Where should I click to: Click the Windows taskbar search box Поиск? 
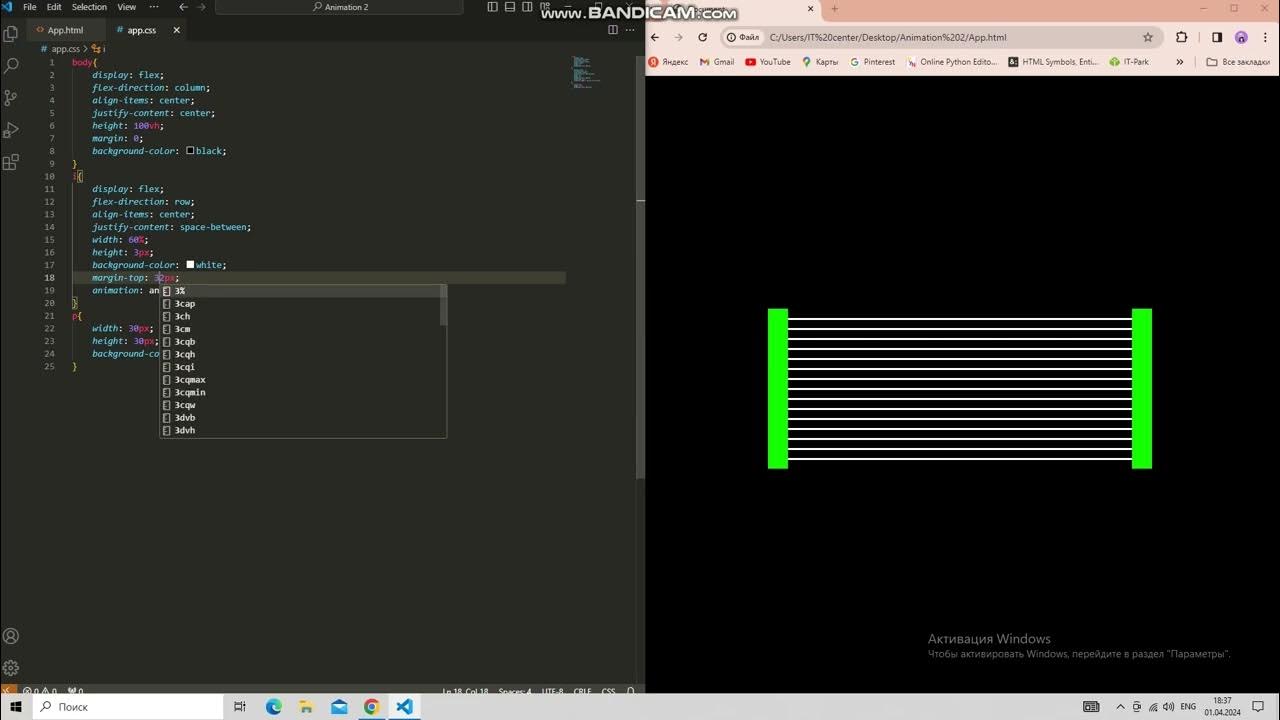tap(127, 707)
